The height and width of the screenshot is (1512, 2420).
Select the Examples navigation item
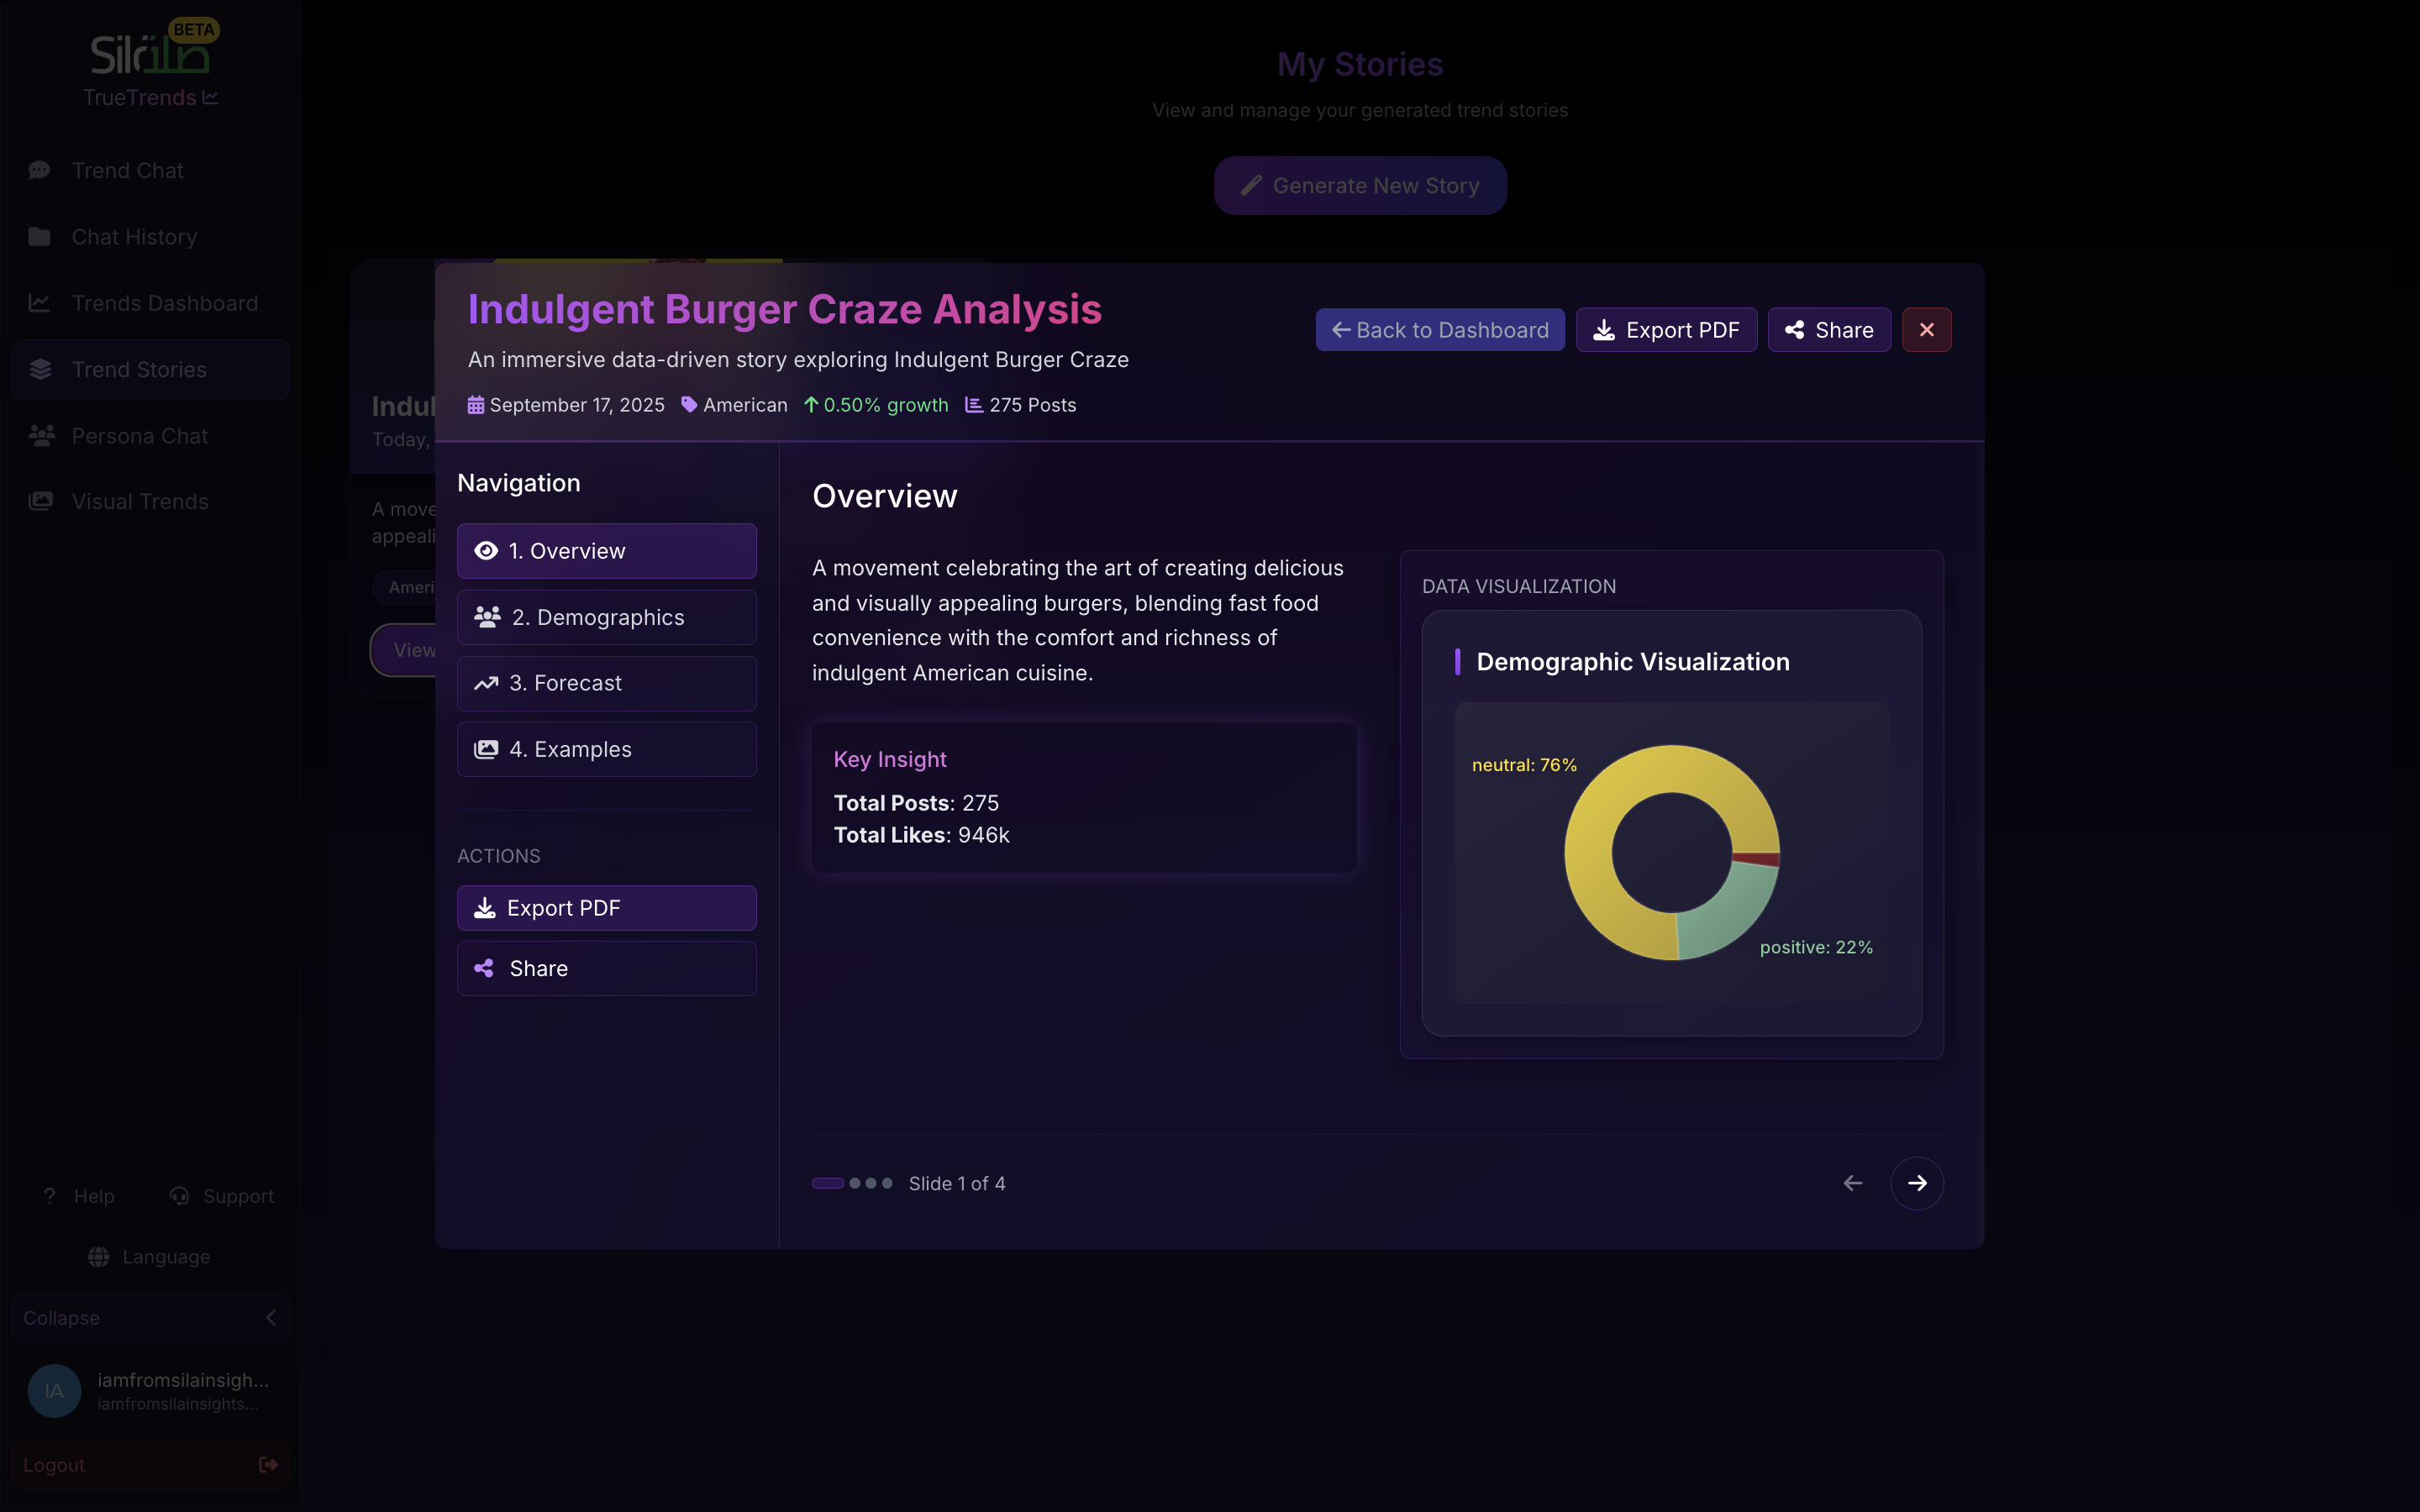click(x=606, y=748)
